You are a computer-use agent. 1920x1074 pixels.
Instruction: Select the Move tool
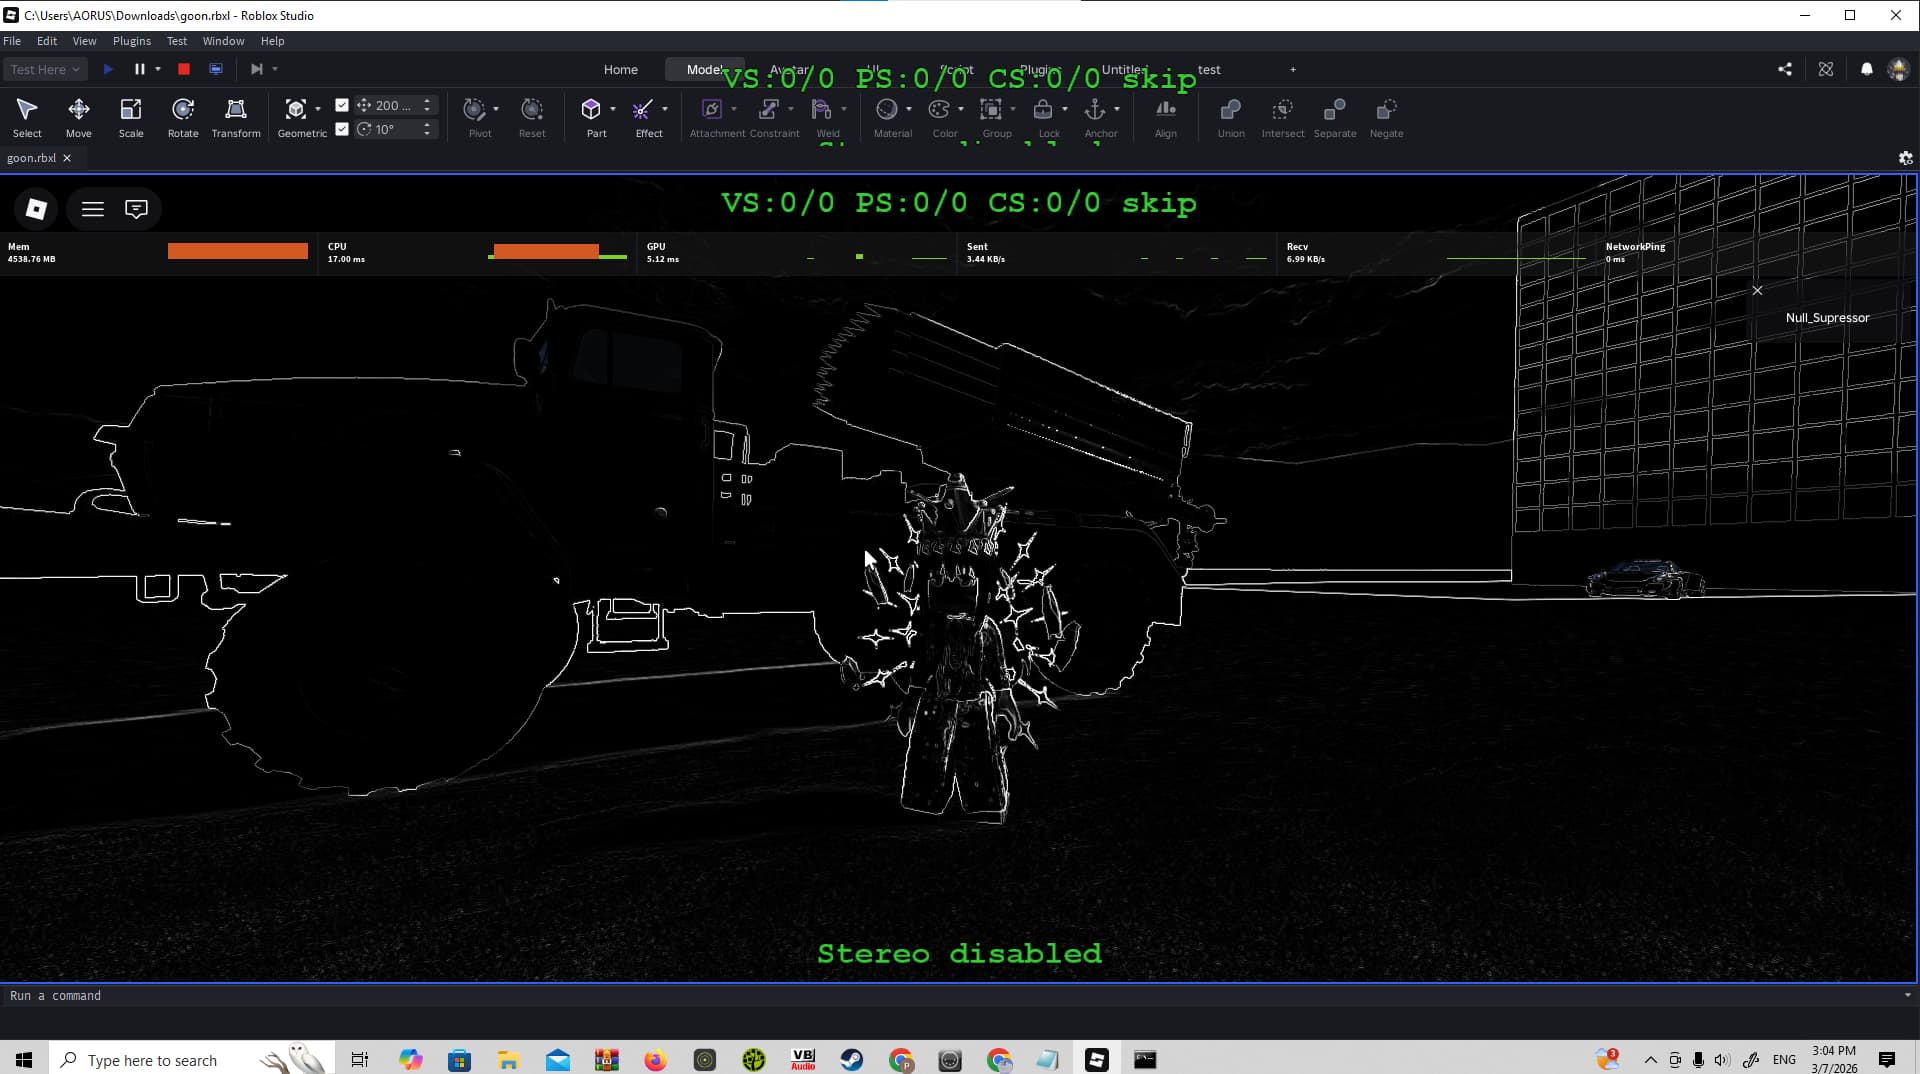[x=78, y=117]
